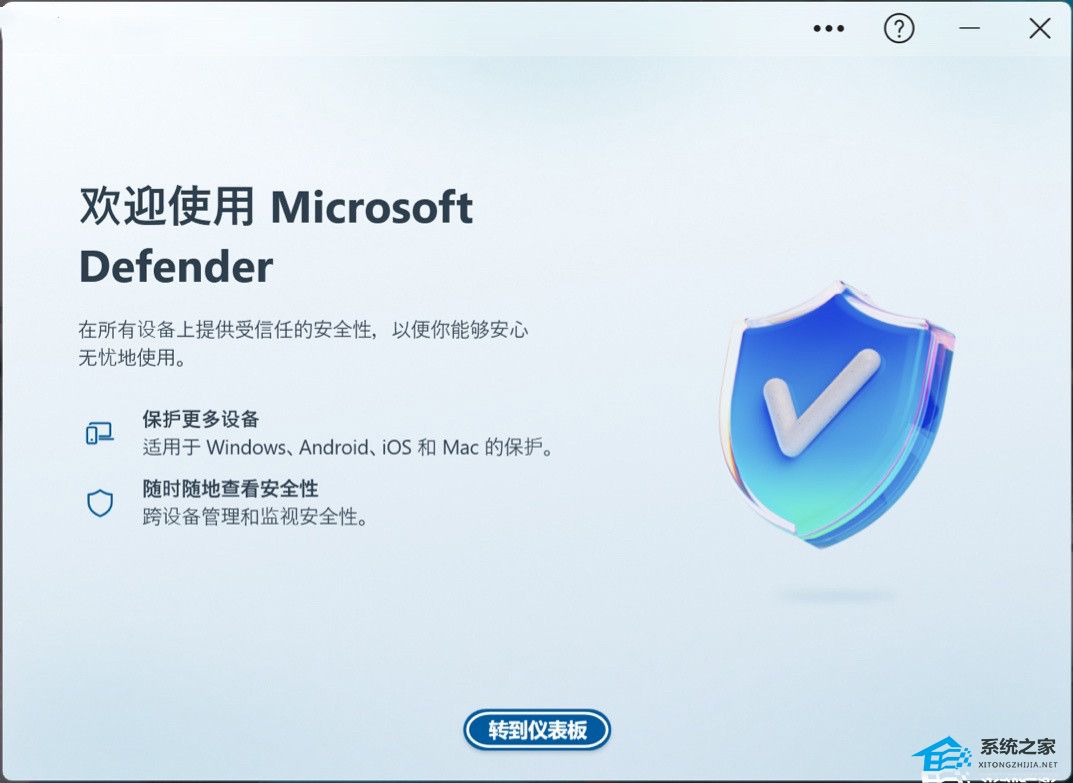1073x783 pixels.
Task: Close the Defender welcome window
Action: pyautogui.click(x=1039, y=29)
